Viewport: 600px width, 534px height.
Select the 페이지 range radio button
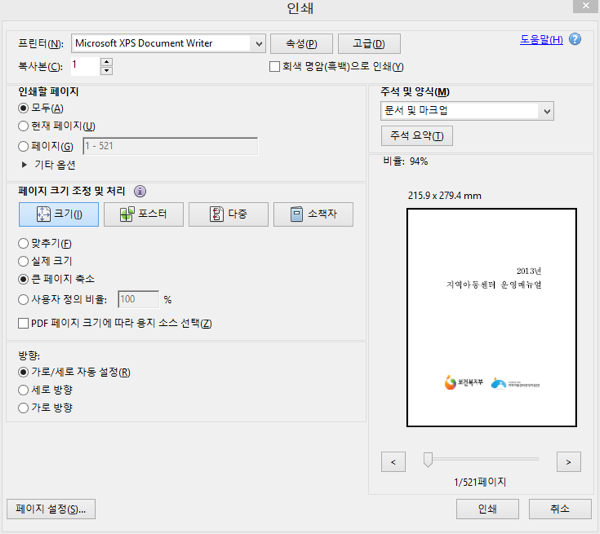(x=23, y=146)
